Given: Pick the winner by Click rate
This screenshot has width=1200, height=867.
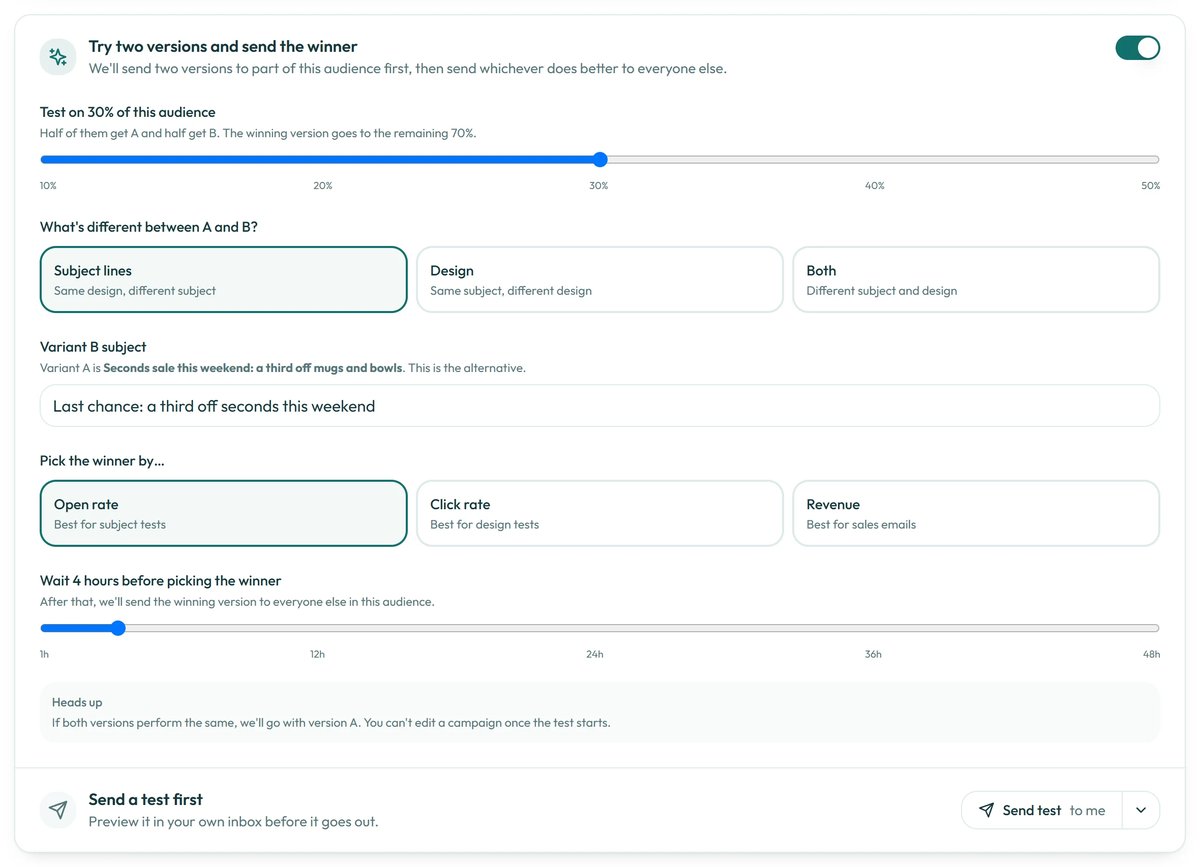Looking at the screenshot, I should 600,514.
